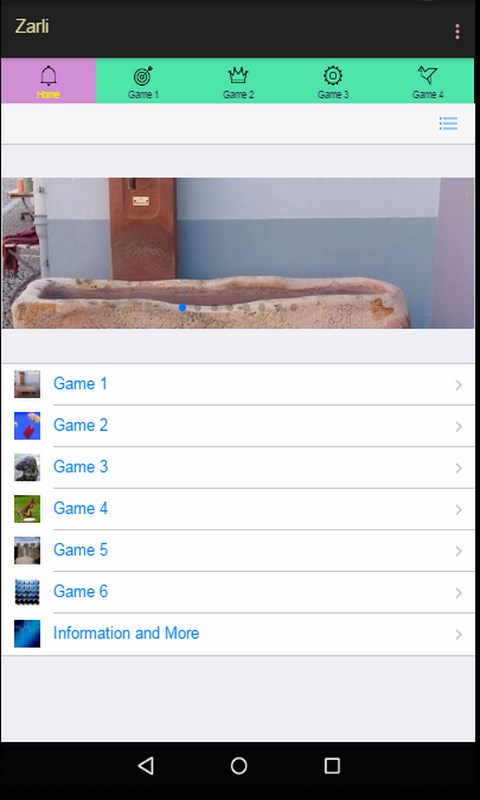This screenshot has height=800, width=480.
Task: Expand the Game 1 row chevron
Action: [x=459, y=385]
